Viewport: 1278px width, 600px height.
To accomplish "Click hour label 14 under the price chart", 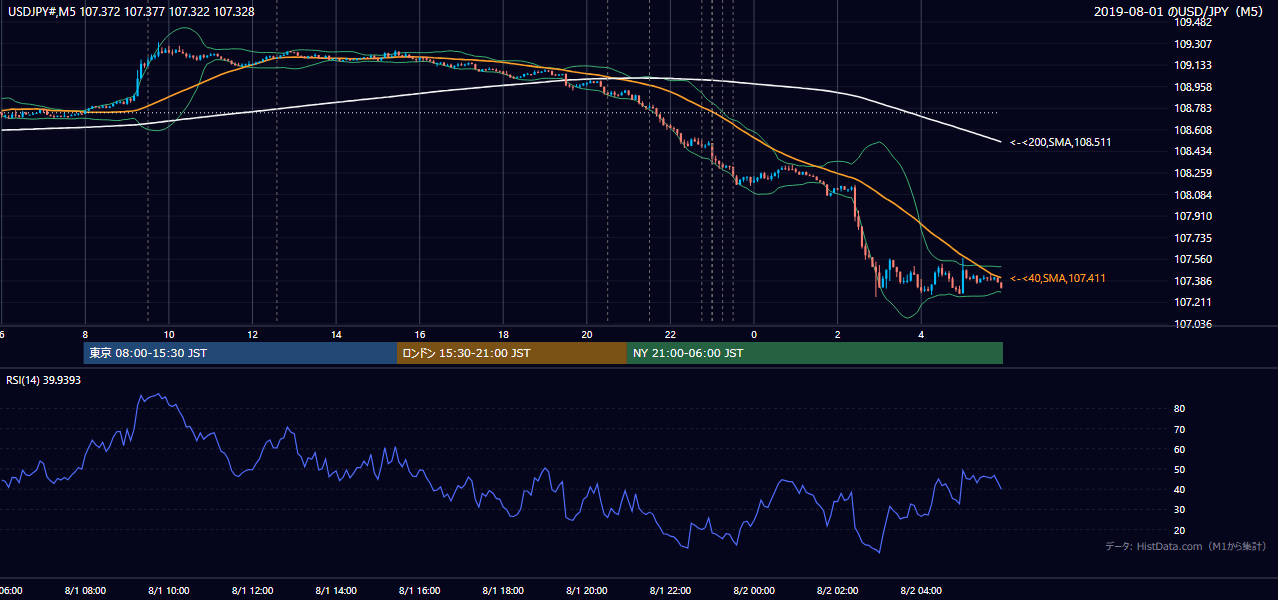I will (336, 334).
